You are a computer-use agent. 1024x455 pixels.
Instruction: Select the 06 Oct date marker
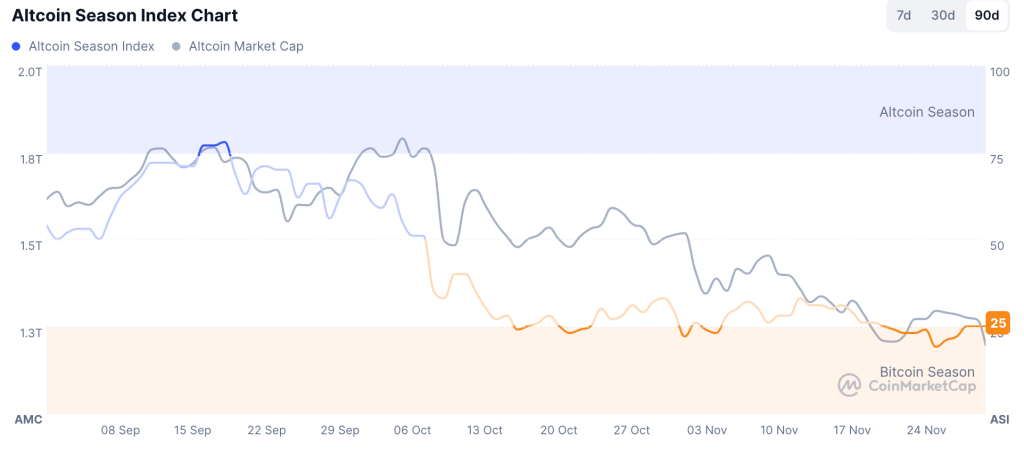pyautogui.click(x=412, y=430)
